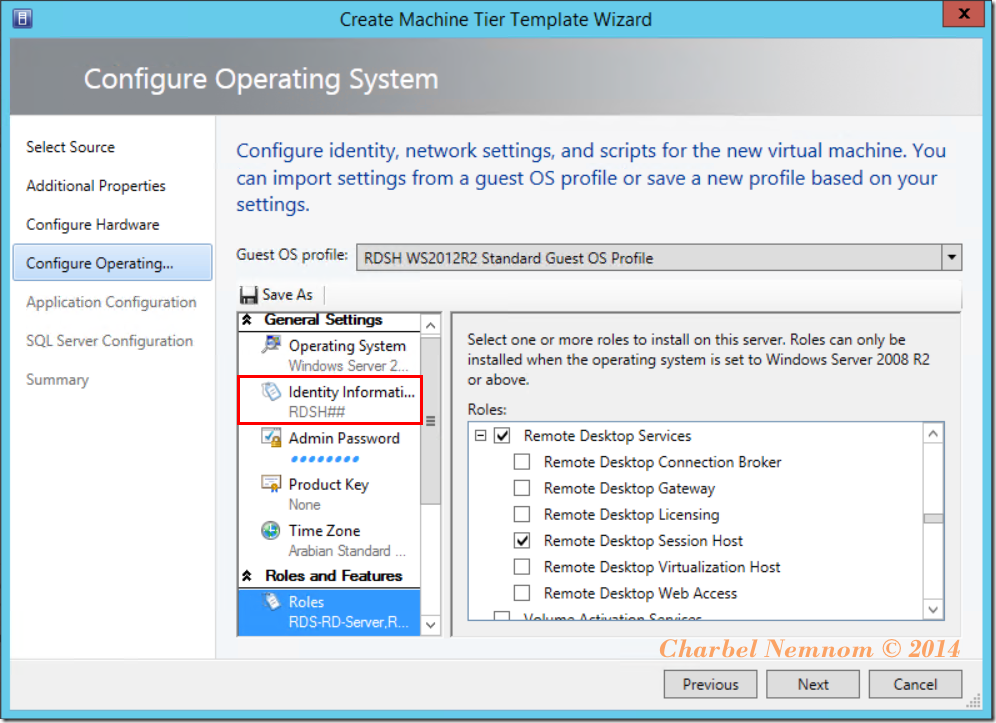Select the Configure Operating System step
This screenshot has height=723, width=996.
coord(112,262)
